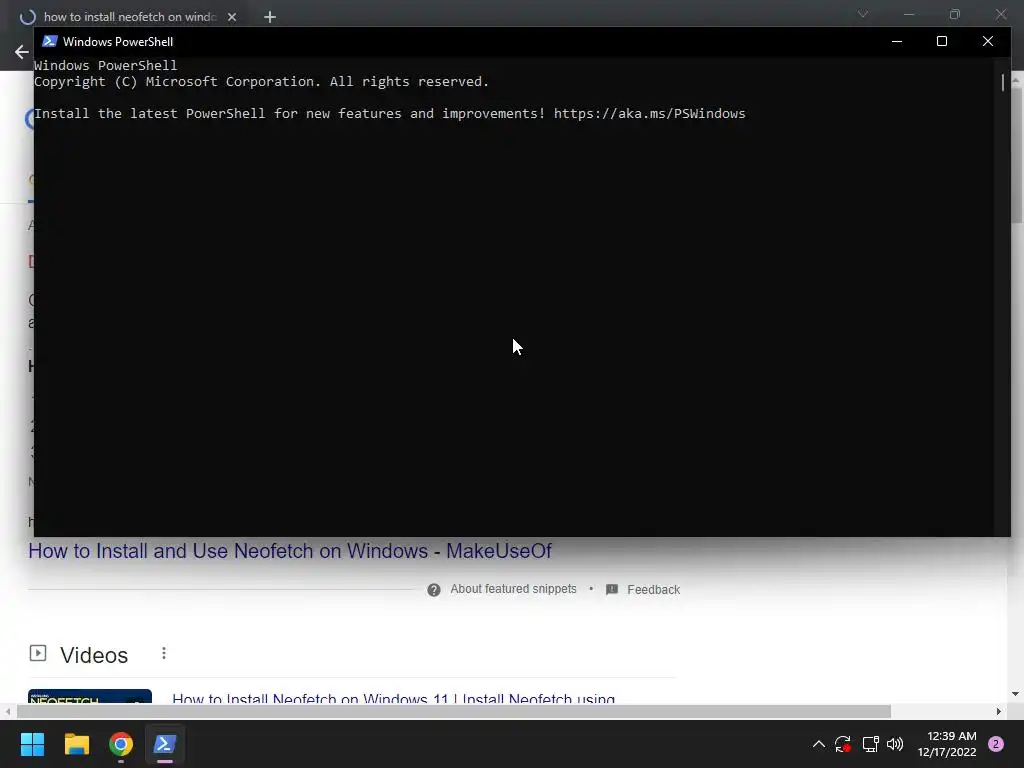Open the Videos section options menu
The image size is (1024, 768).
click(x=164, y=653)
